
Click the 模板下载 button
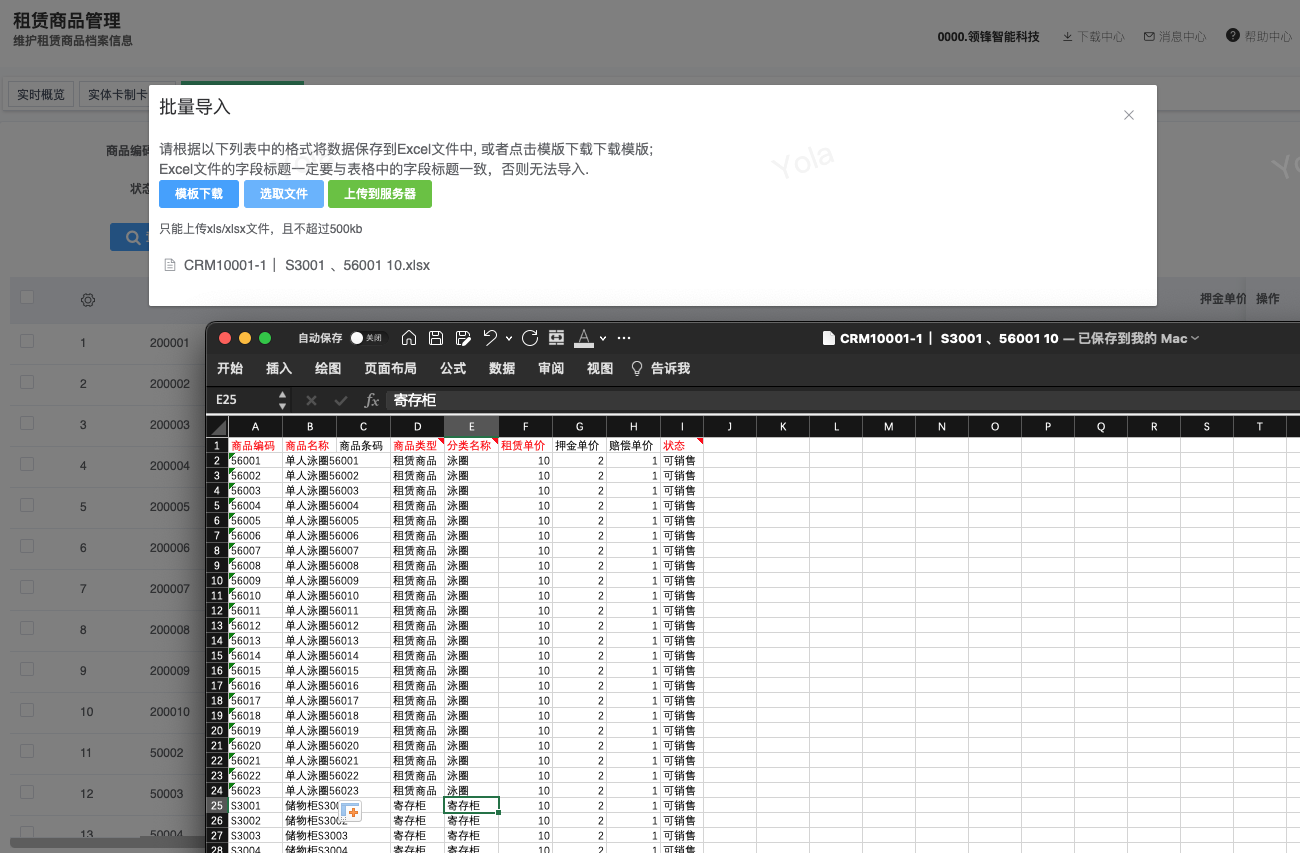coord(199,194)
